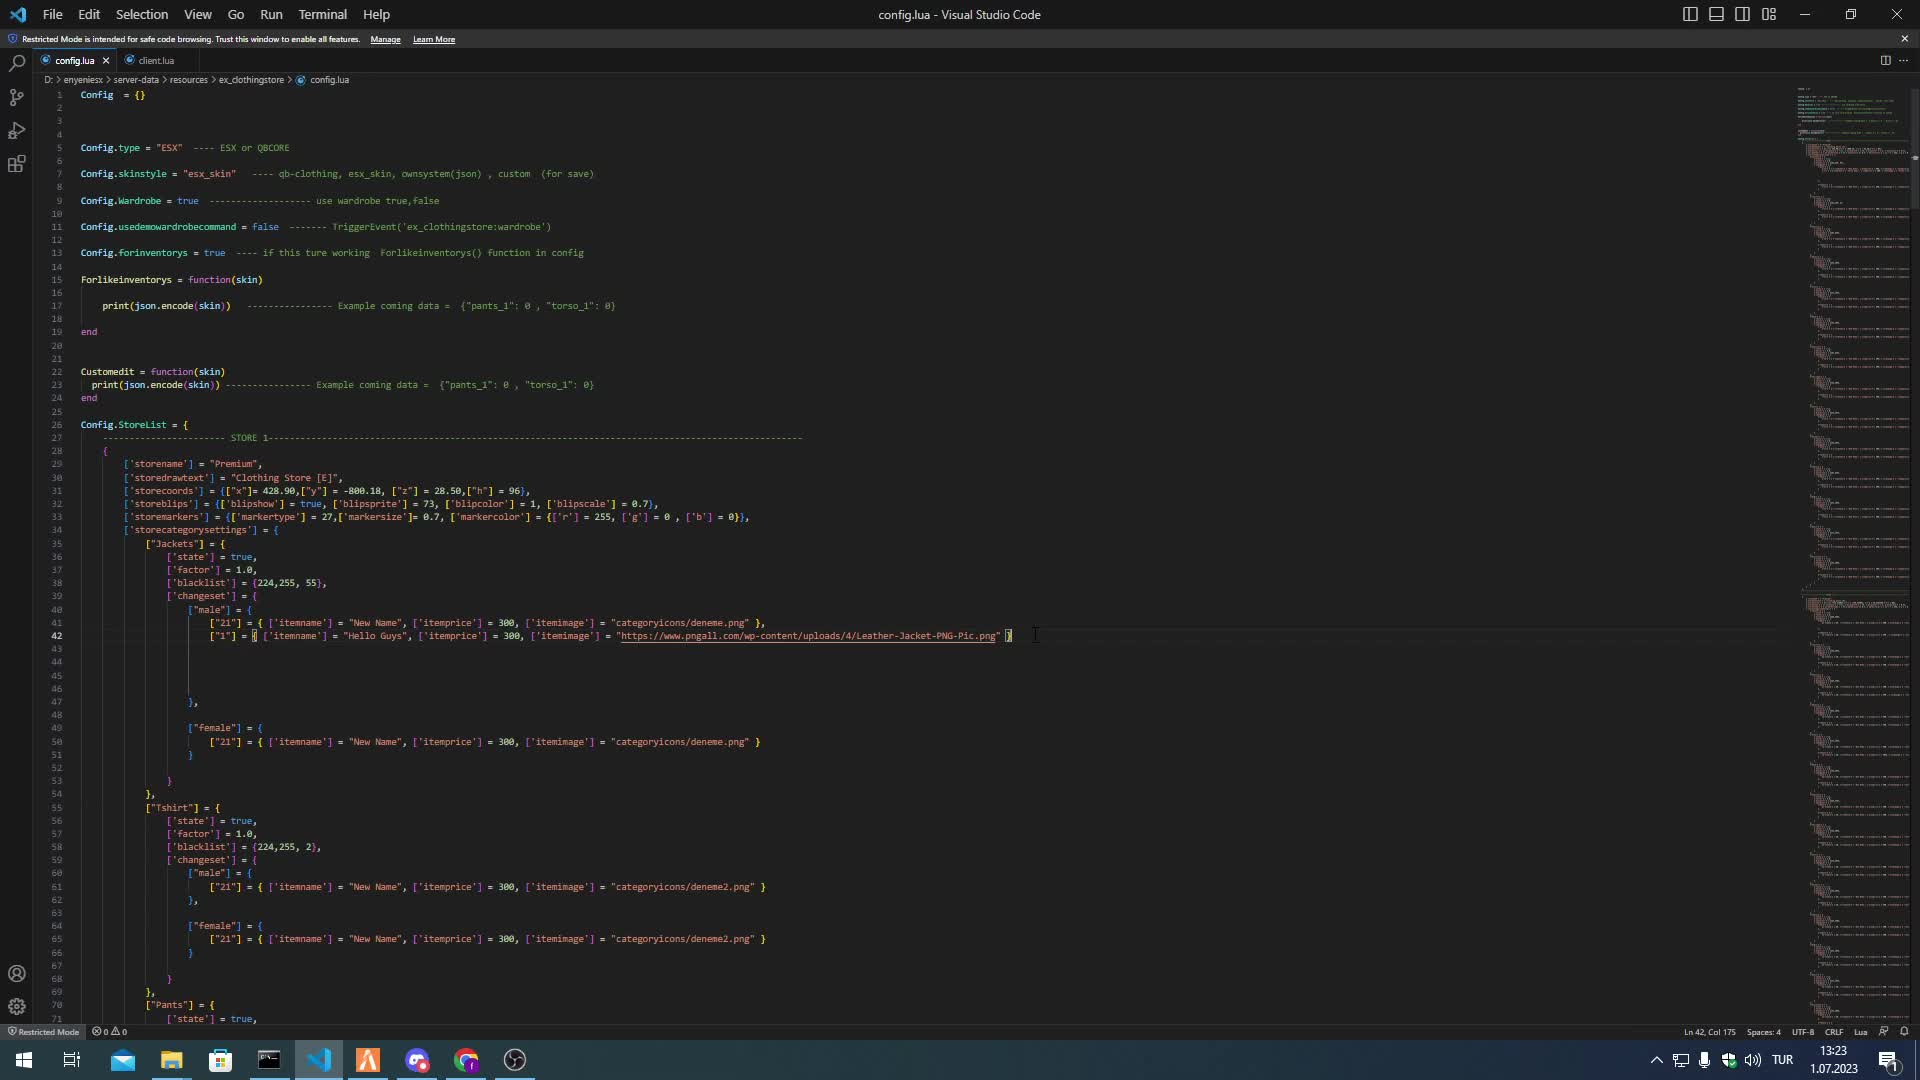This screenshot has width=1920, height=1080.
Task: Click the Manage link in Restricted Mode banner
Action: pyautogui.click(x=385, y=39)
